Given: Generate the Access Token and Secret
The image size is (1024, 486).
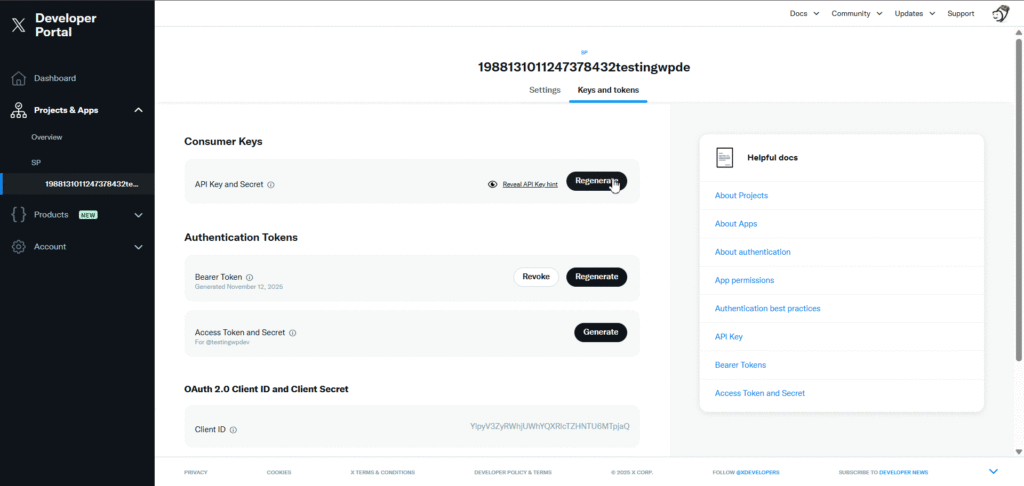Looking at the screenshot, I should click(x=600, y=332).
